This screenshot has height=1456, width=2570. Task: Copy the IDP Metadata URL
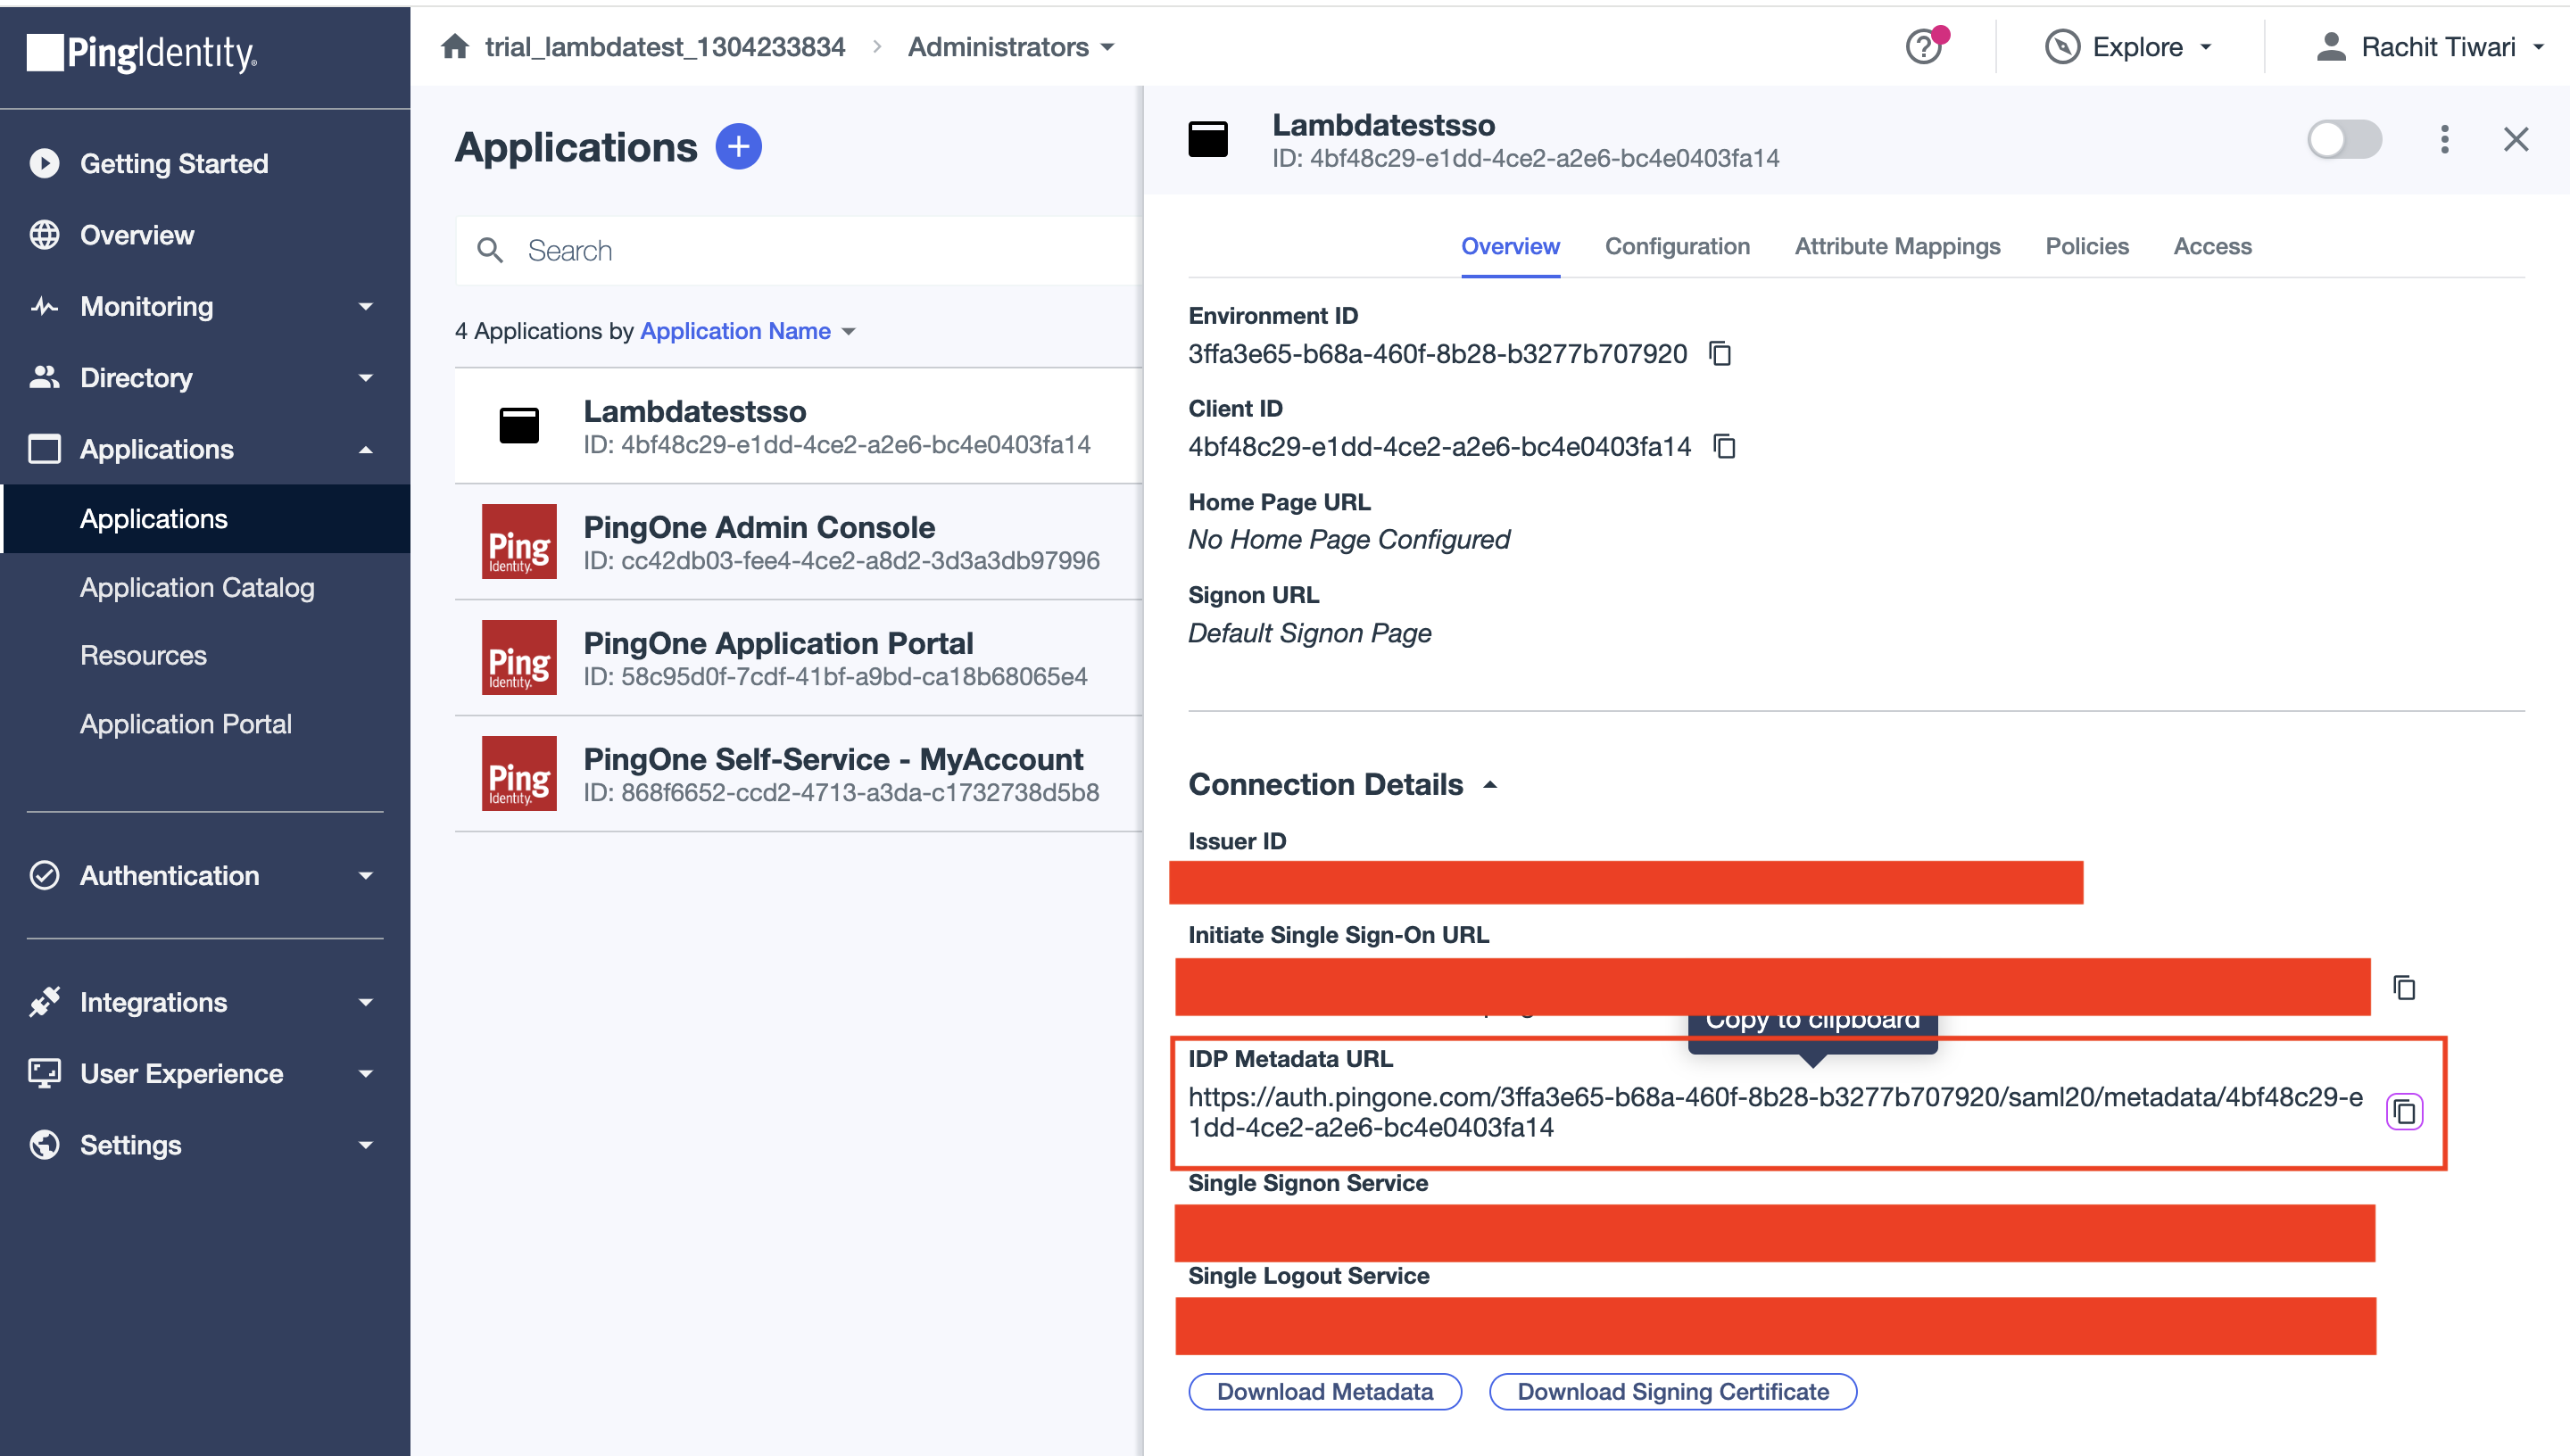pos(2404,1111)
